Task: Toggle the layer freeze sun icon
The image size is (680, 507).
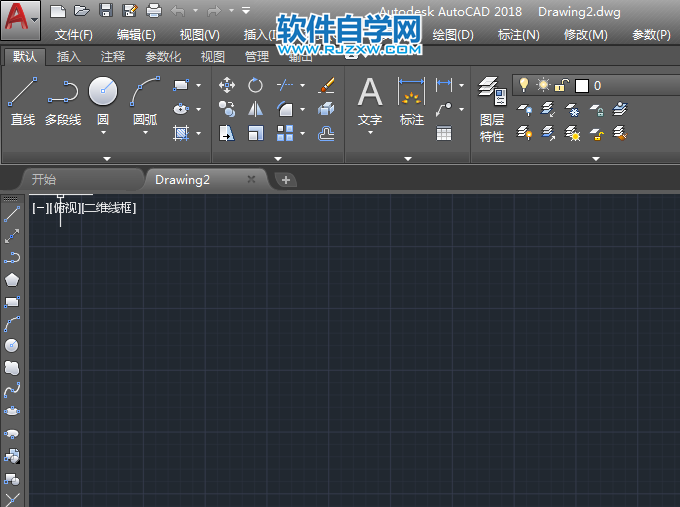Action: coord(542,85)
